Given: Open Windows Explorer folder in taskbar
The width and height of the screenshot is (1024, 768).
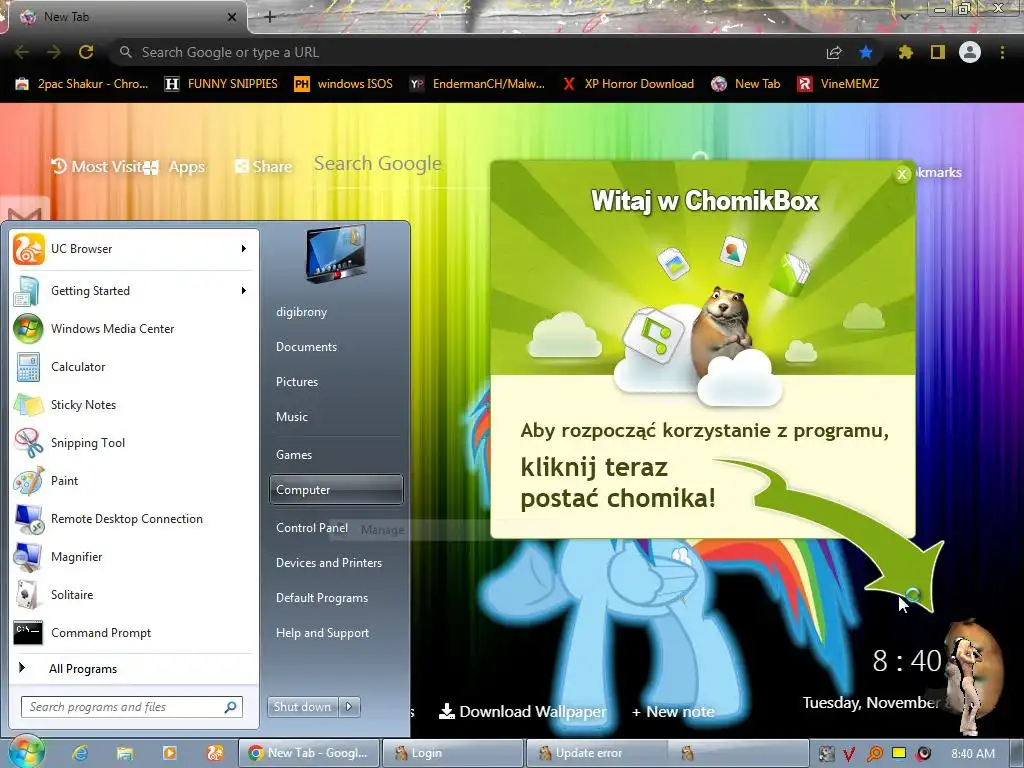Looking at the screenshot, I should pyautogui.click(x=125, y=753).
